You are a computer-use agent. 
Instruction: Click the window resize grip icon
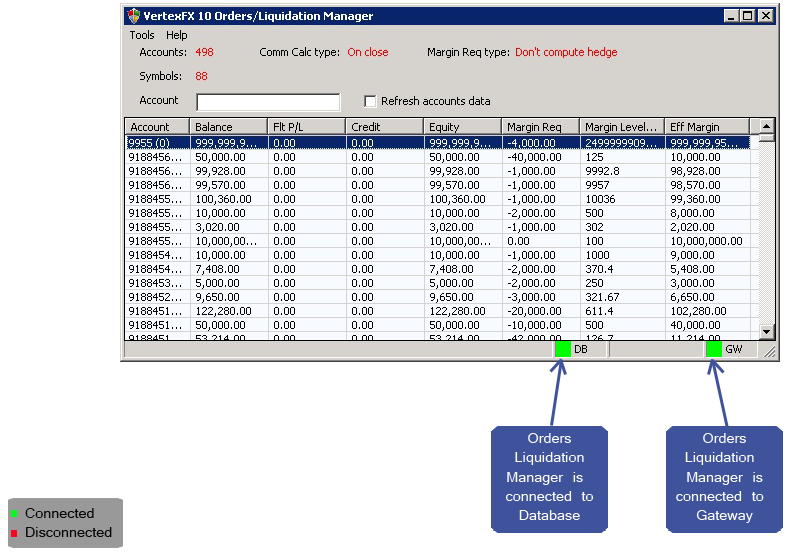point(769,350)
